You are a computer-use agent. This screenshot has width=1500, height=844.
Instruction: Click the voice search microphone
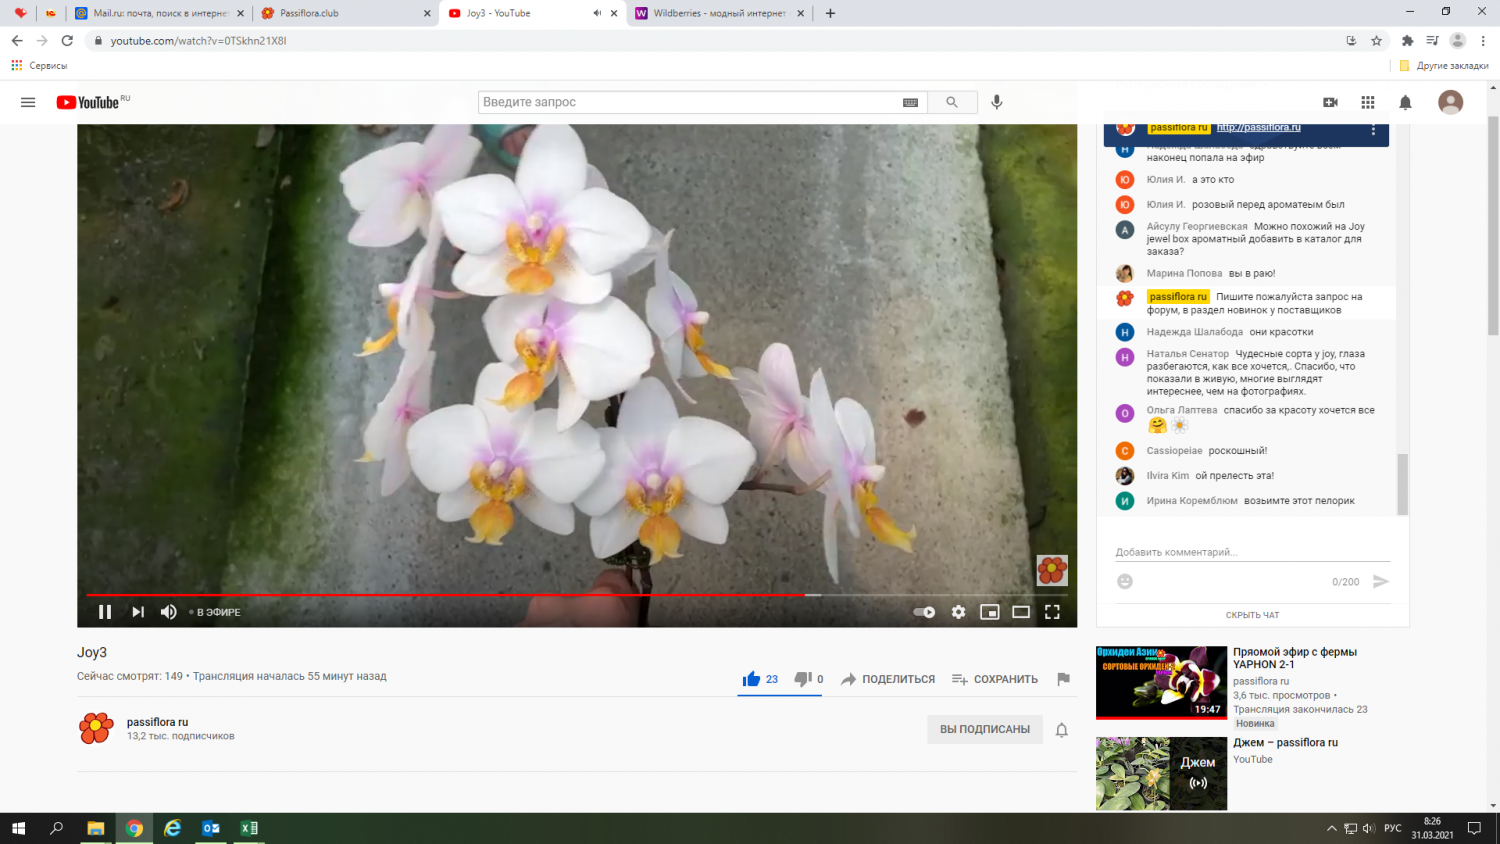pyautogui.click(x=997, y=102)
